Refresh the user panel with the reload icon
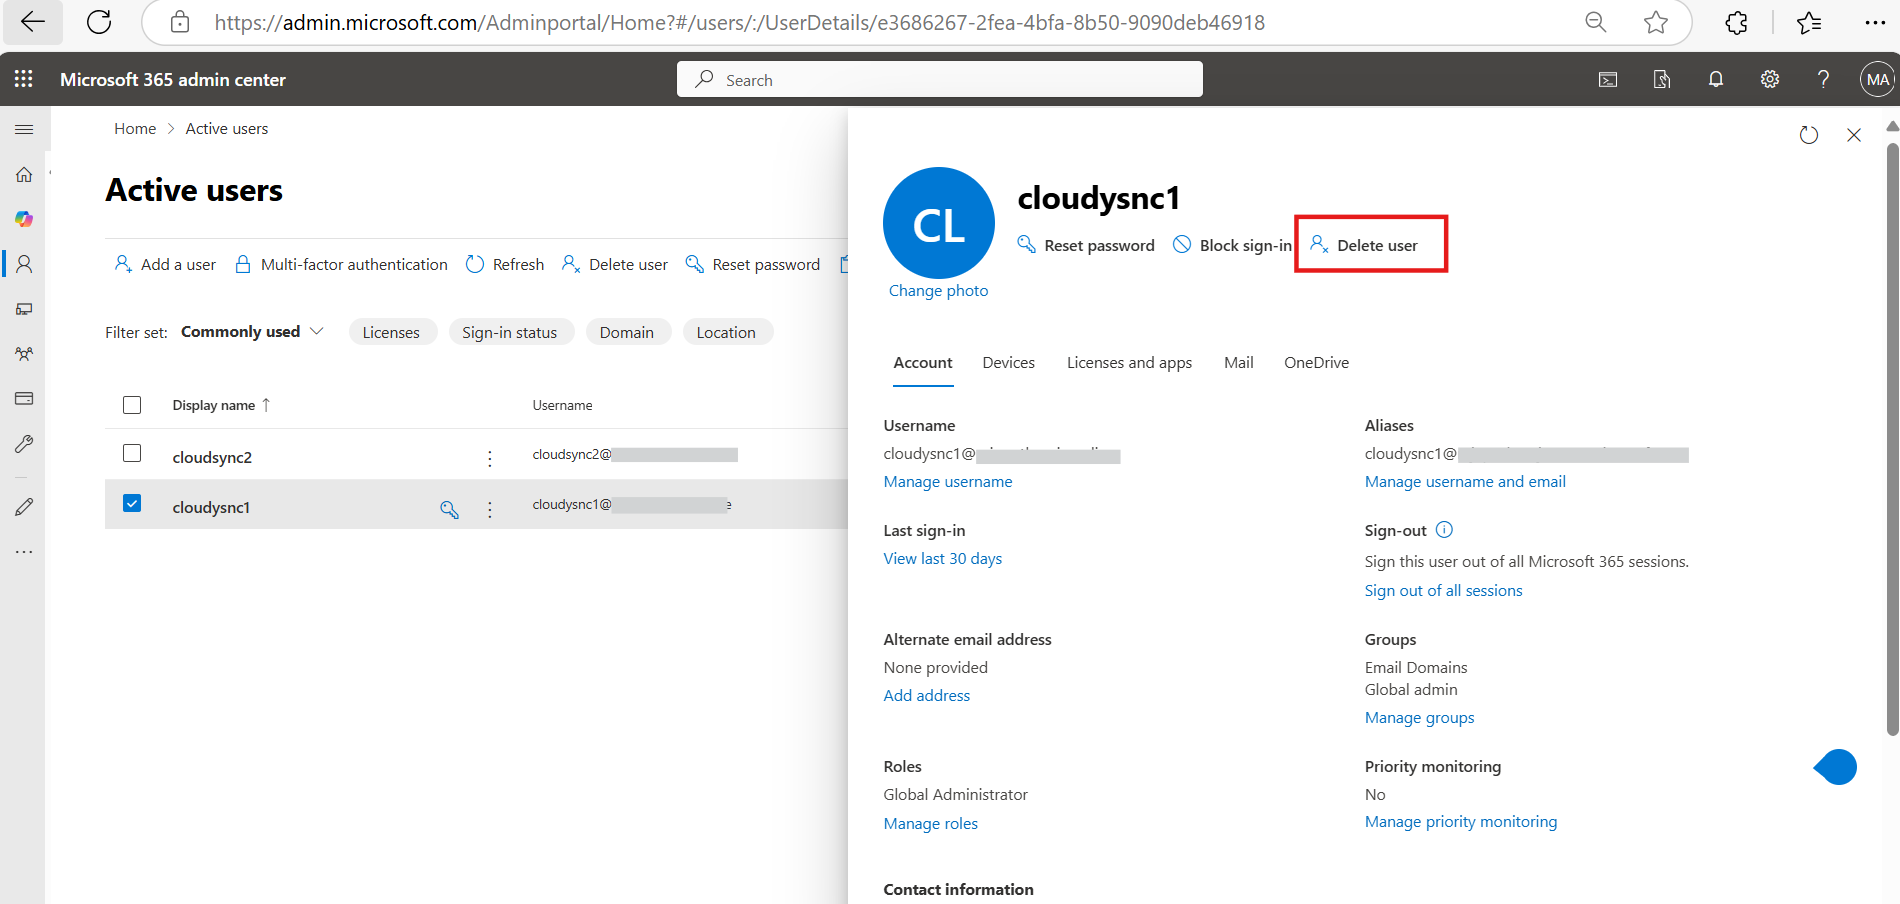 point(1808,134)
